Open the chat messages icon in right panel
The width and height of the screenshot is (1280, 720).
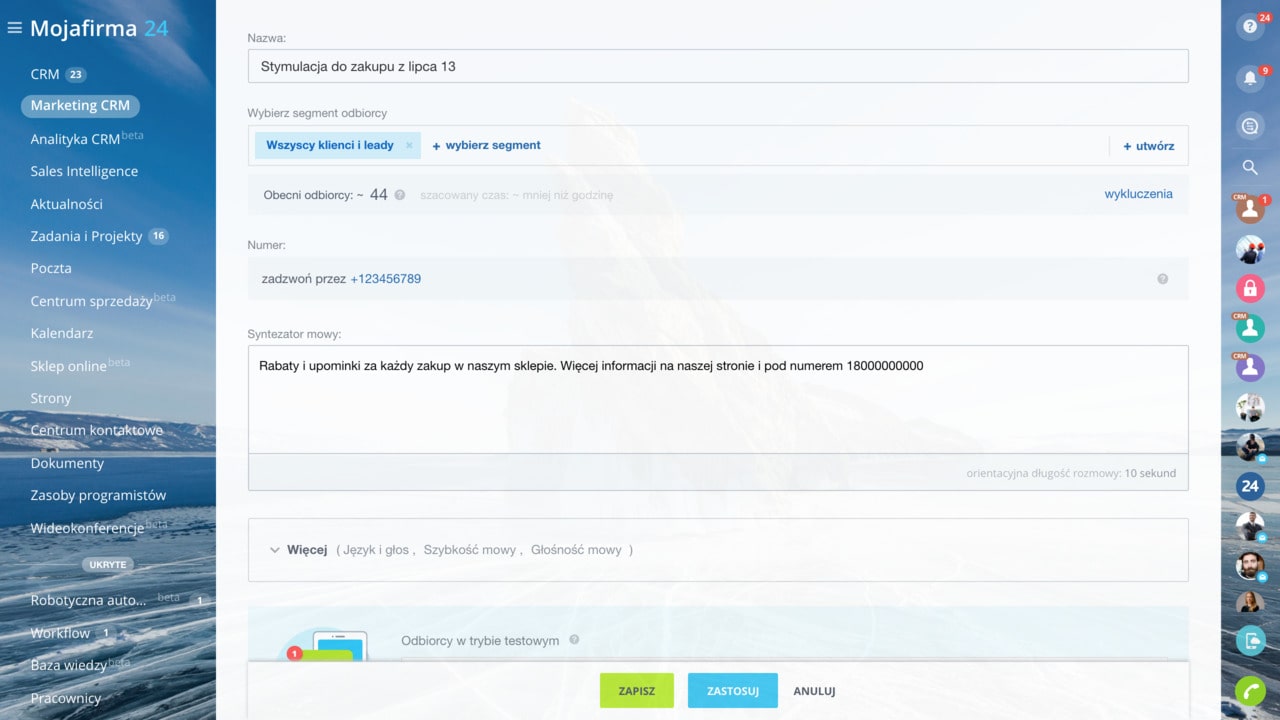coord(1250,125)
